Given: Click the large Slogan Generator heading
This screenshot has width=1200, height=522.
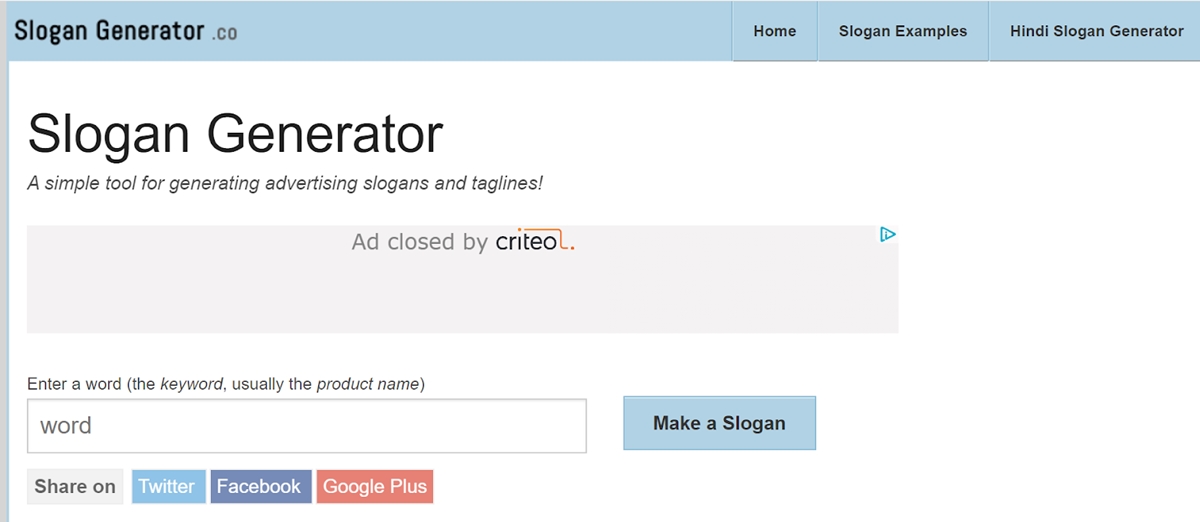Looking at the screenshot, I should 235,134.
